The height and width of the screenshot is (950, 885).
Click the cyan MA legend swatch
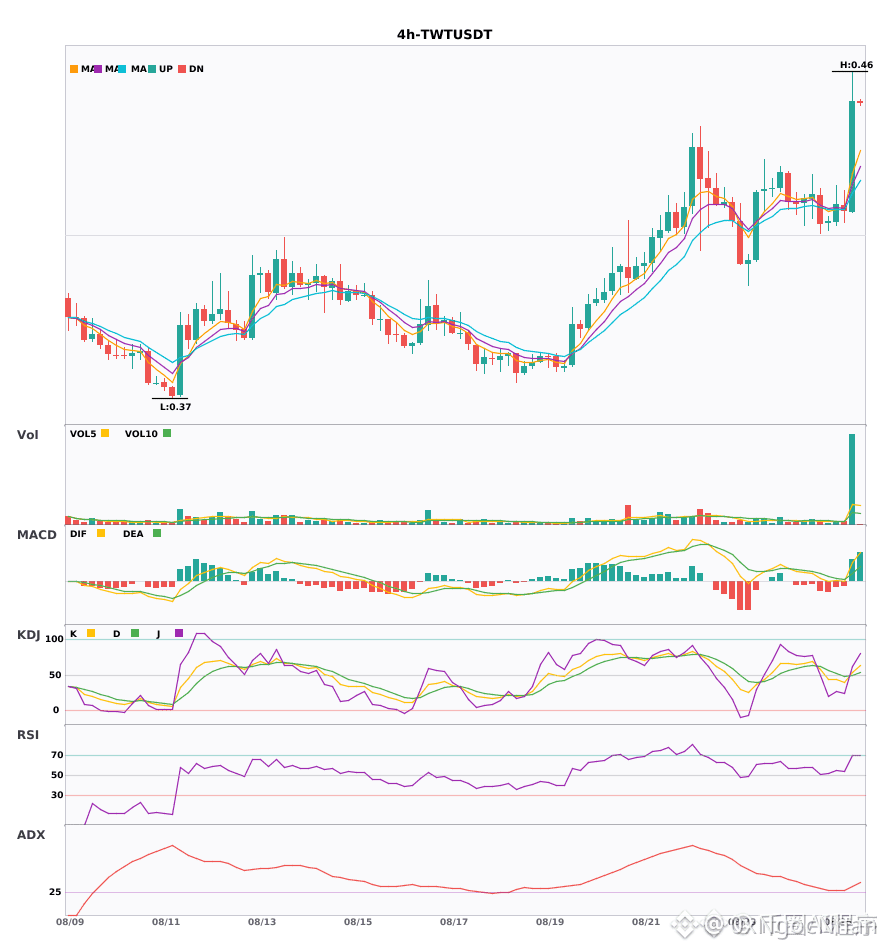point(122,69)
